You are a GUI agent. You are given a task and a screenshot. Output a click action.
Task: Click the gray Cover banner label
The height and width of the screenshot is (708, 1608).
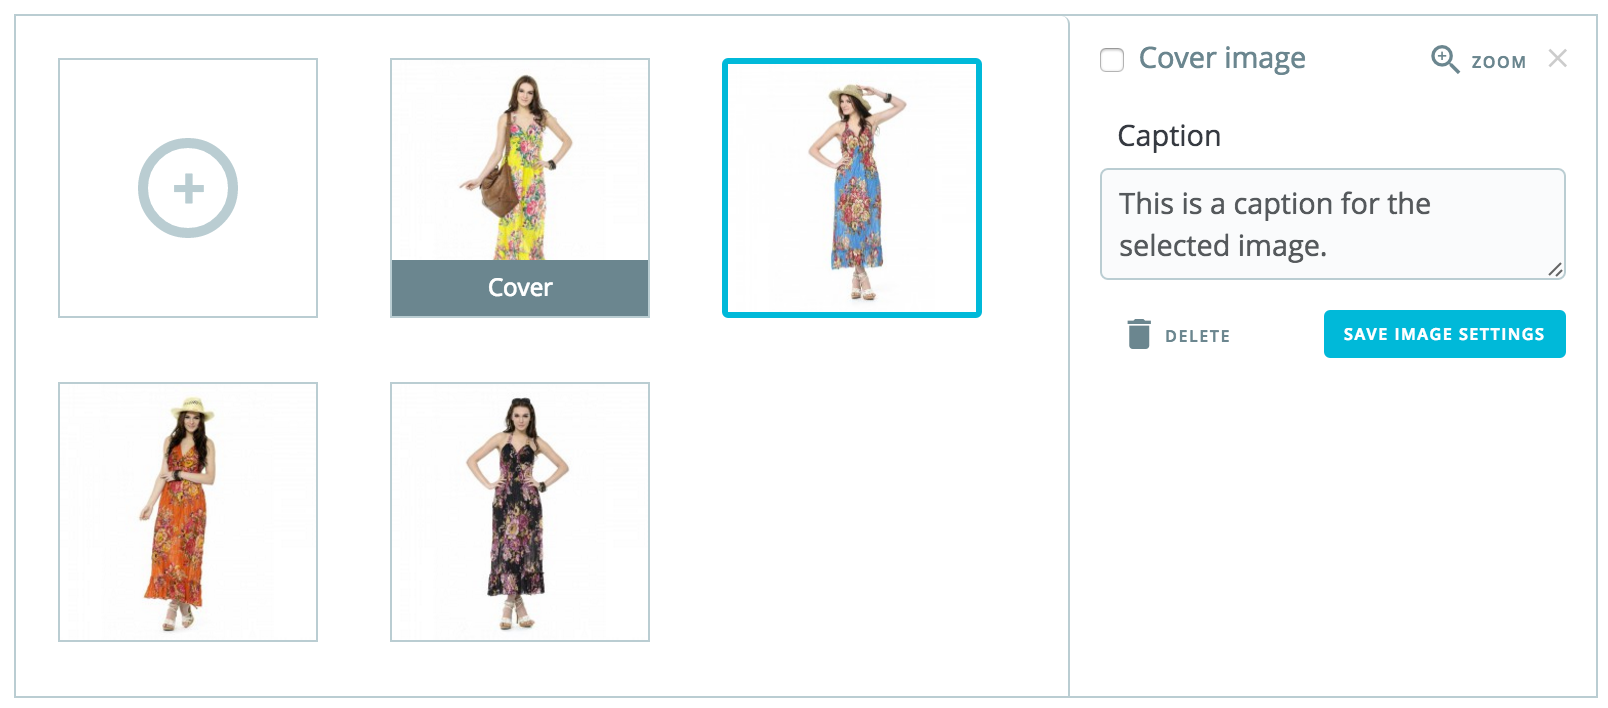tap(520, 288)
